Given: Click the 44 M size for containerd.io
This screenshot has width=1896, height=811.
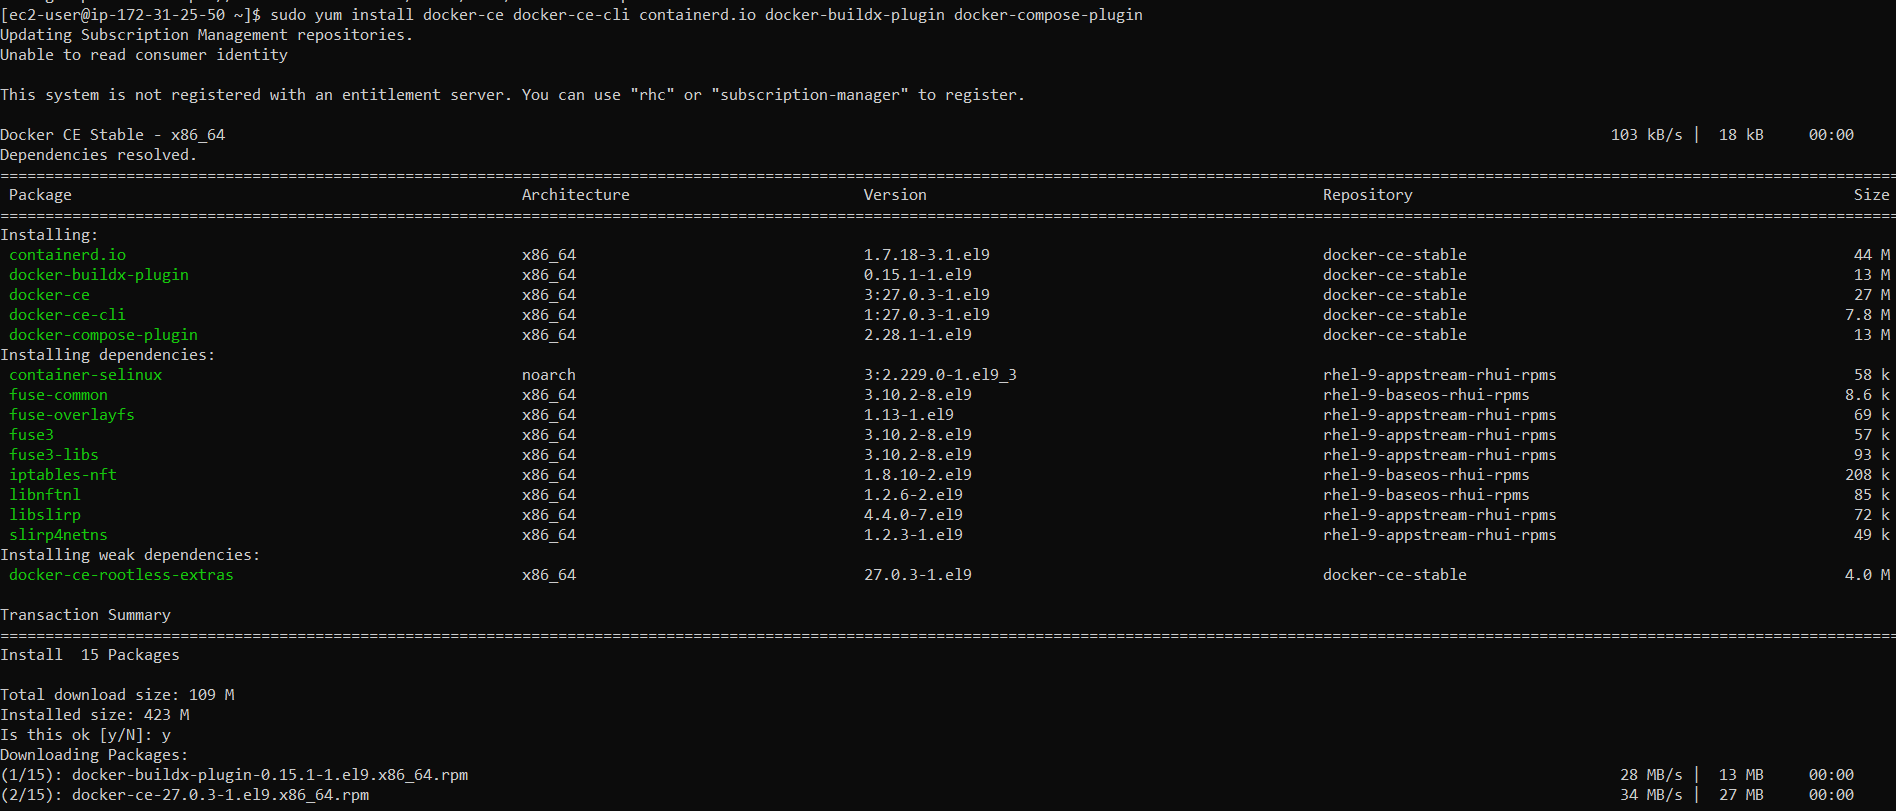Looking at the screenshot, I should [1871, 255].
